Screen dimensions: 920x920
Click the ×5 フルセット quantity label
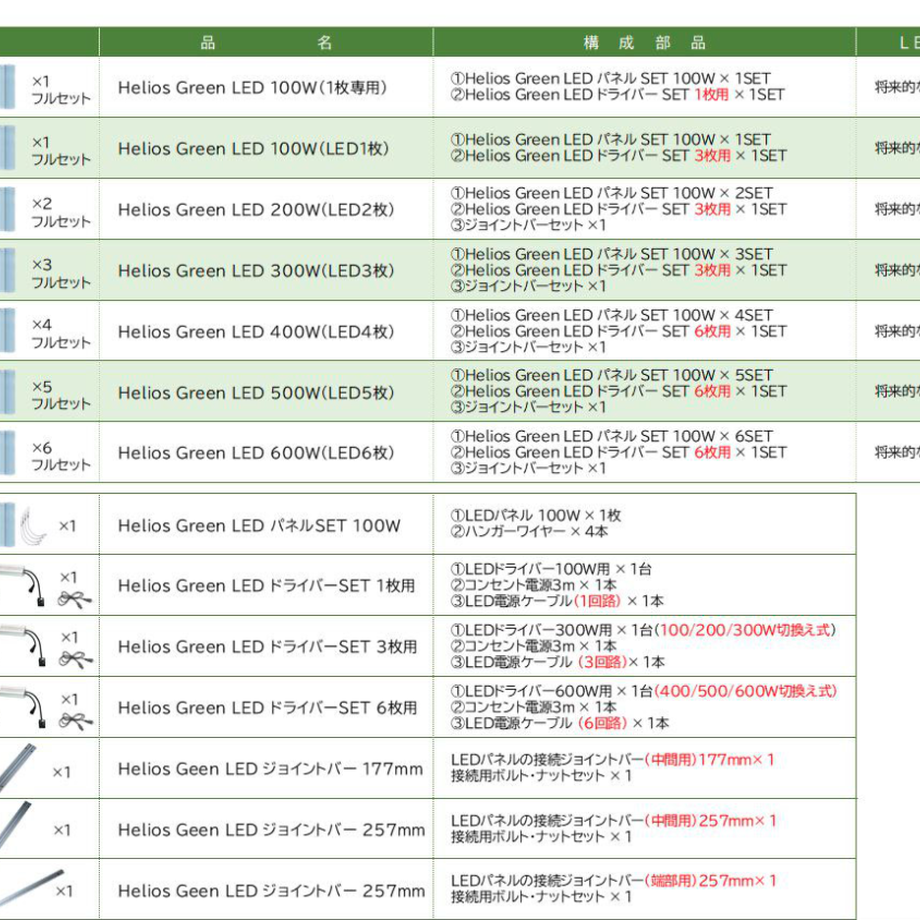[61, 395]
